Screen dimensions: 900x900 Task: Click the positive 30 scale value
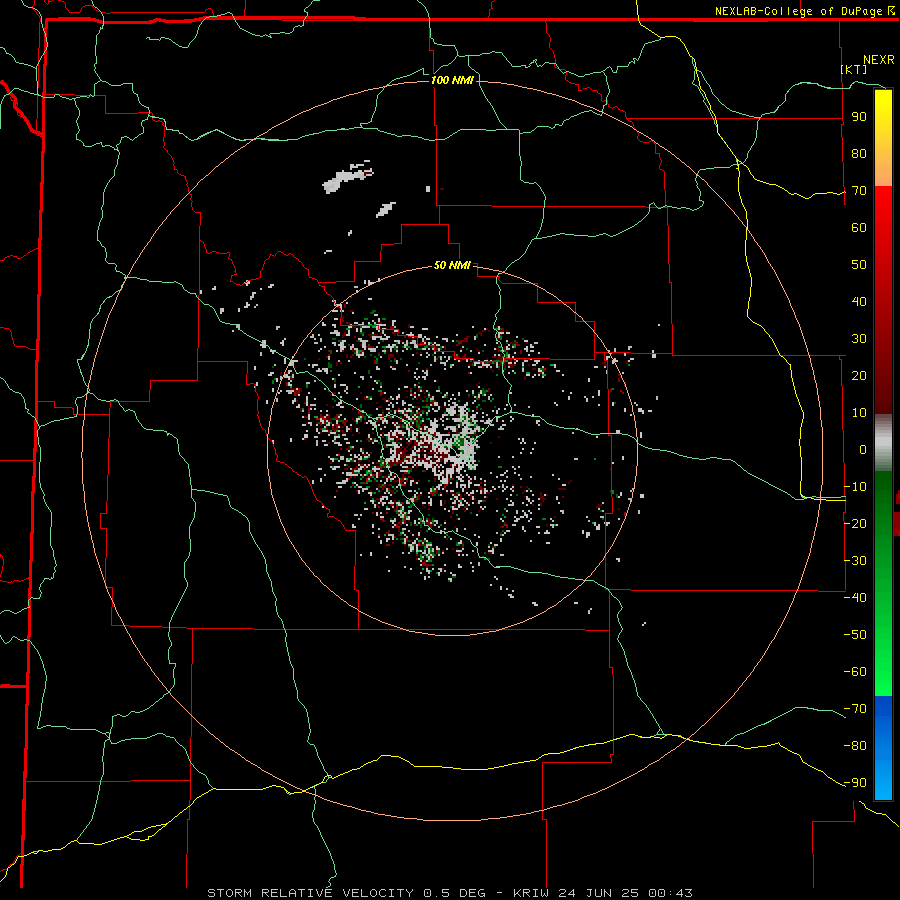(x=859, y=339)
